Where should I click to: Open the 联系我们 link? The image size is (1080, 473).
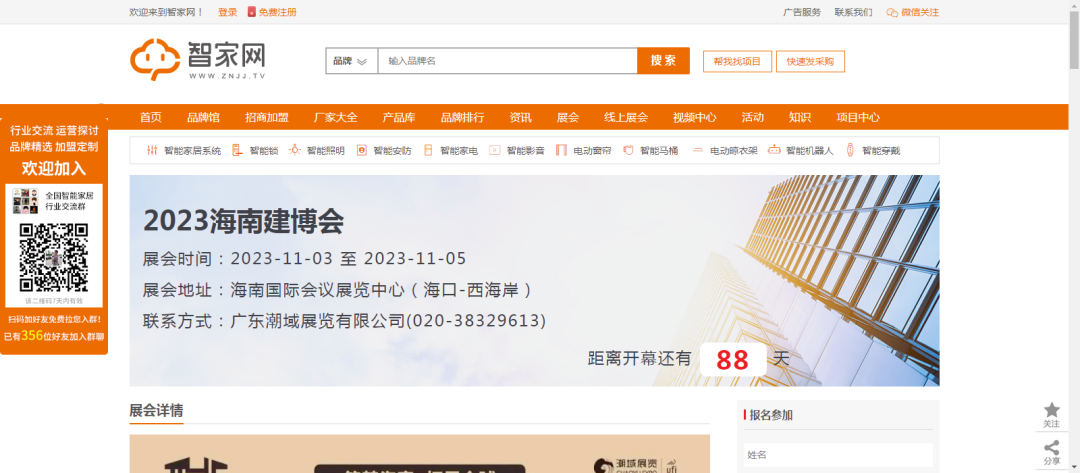853,12
